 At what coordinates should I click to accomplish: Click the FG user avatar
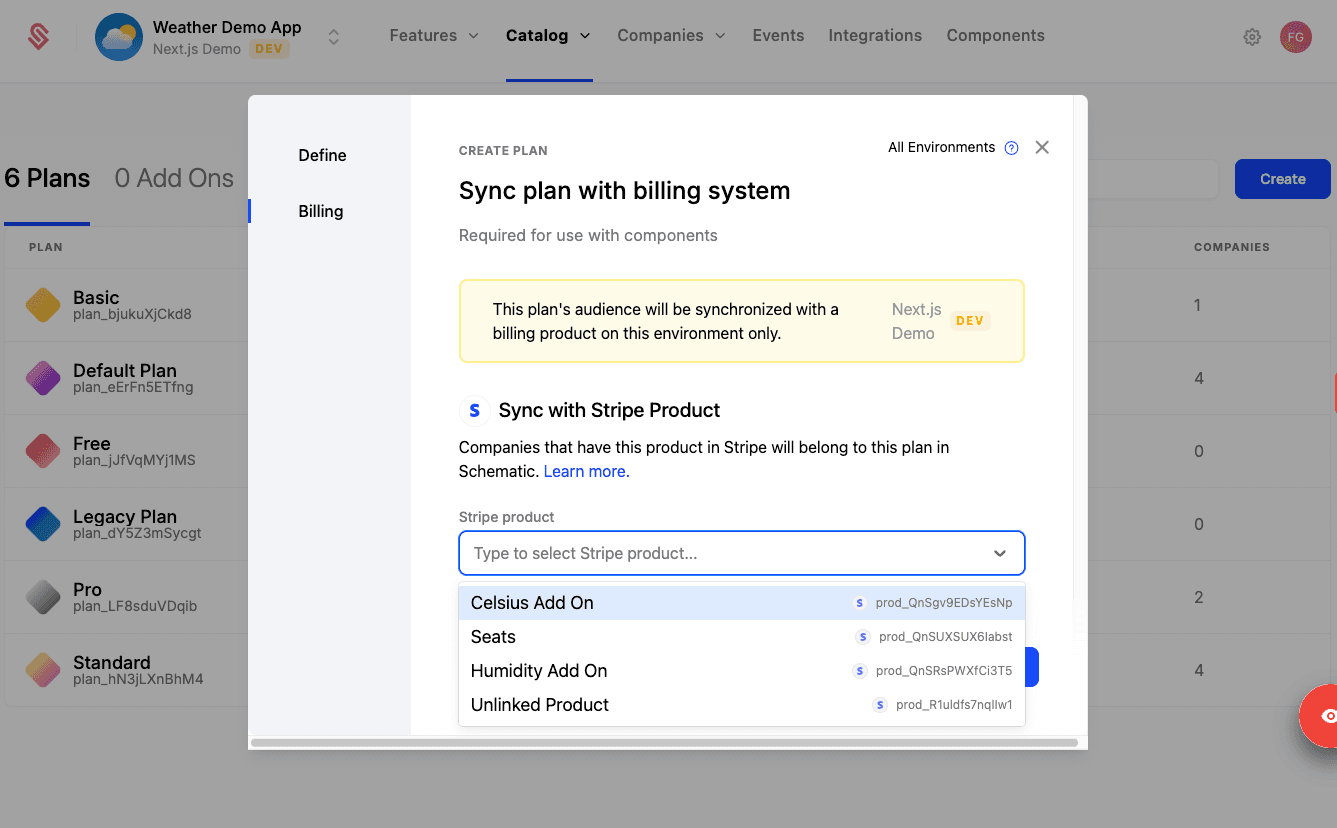(x=1295, y=37)
